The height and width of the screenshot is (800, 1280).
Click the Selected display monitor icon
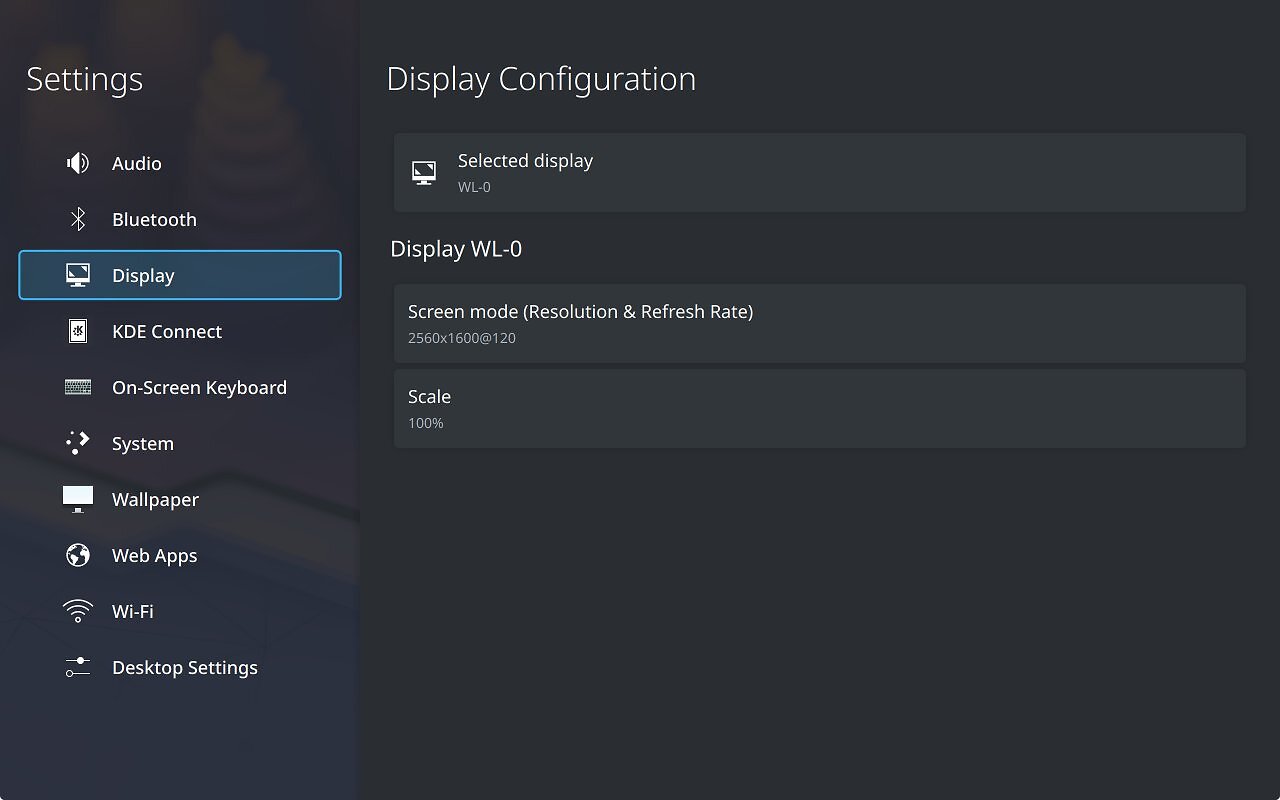click(x=424, y=173)
